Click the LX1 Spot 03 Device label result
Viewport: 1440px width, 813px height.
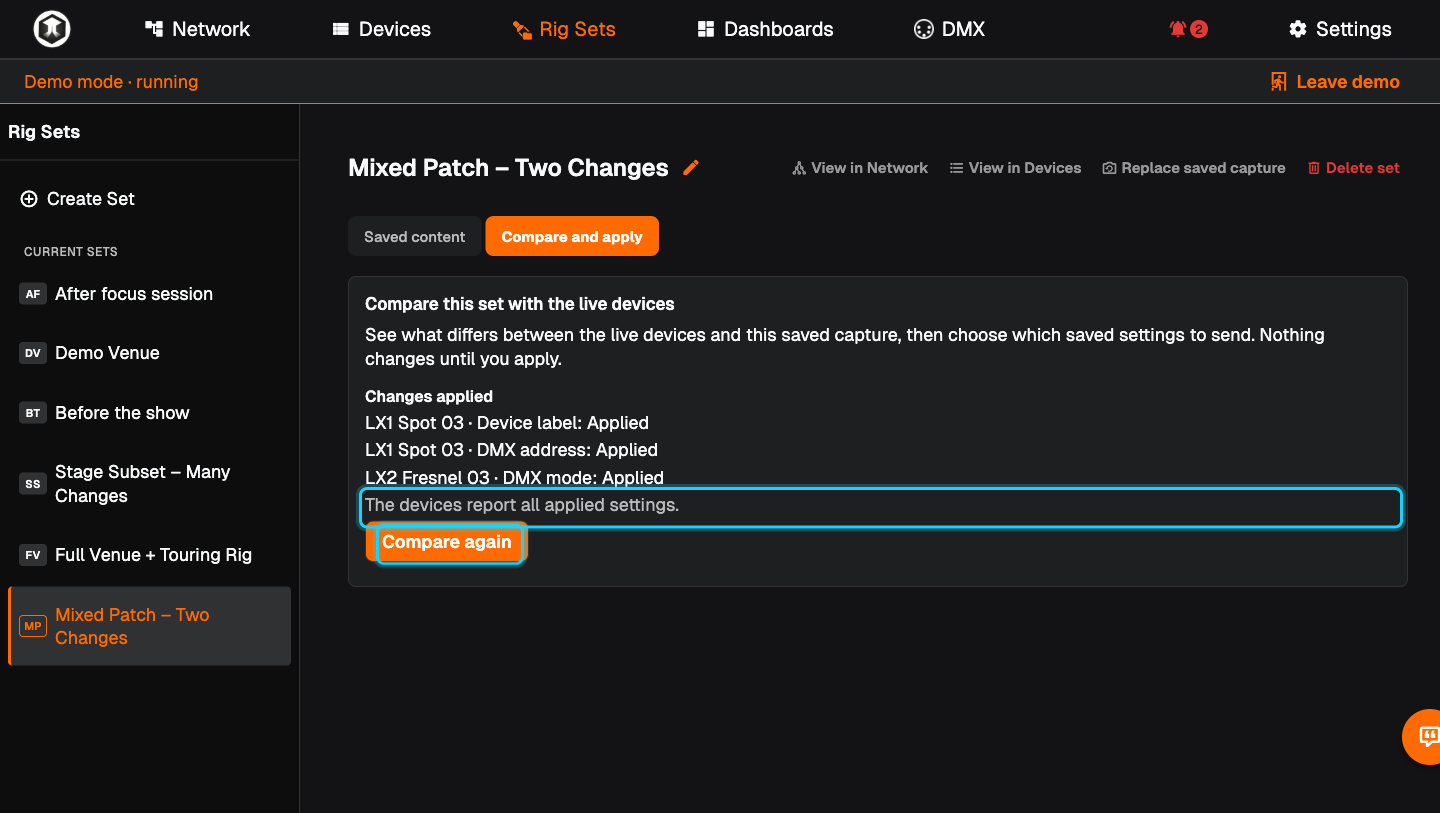(507, 423)
